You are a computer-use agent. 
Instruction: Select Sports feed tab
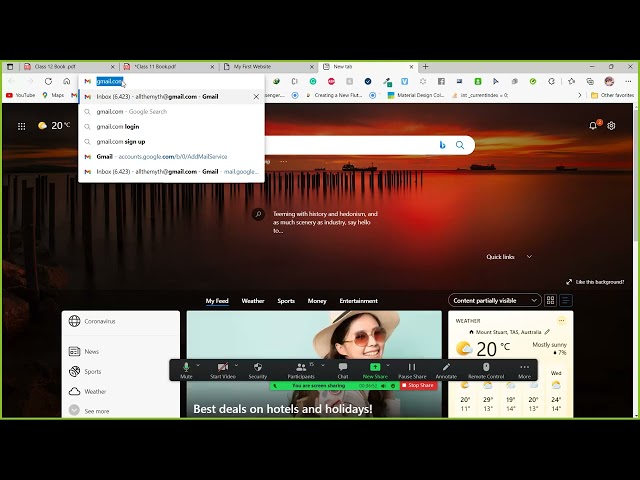pyautogui.click(x=286, y=301)
